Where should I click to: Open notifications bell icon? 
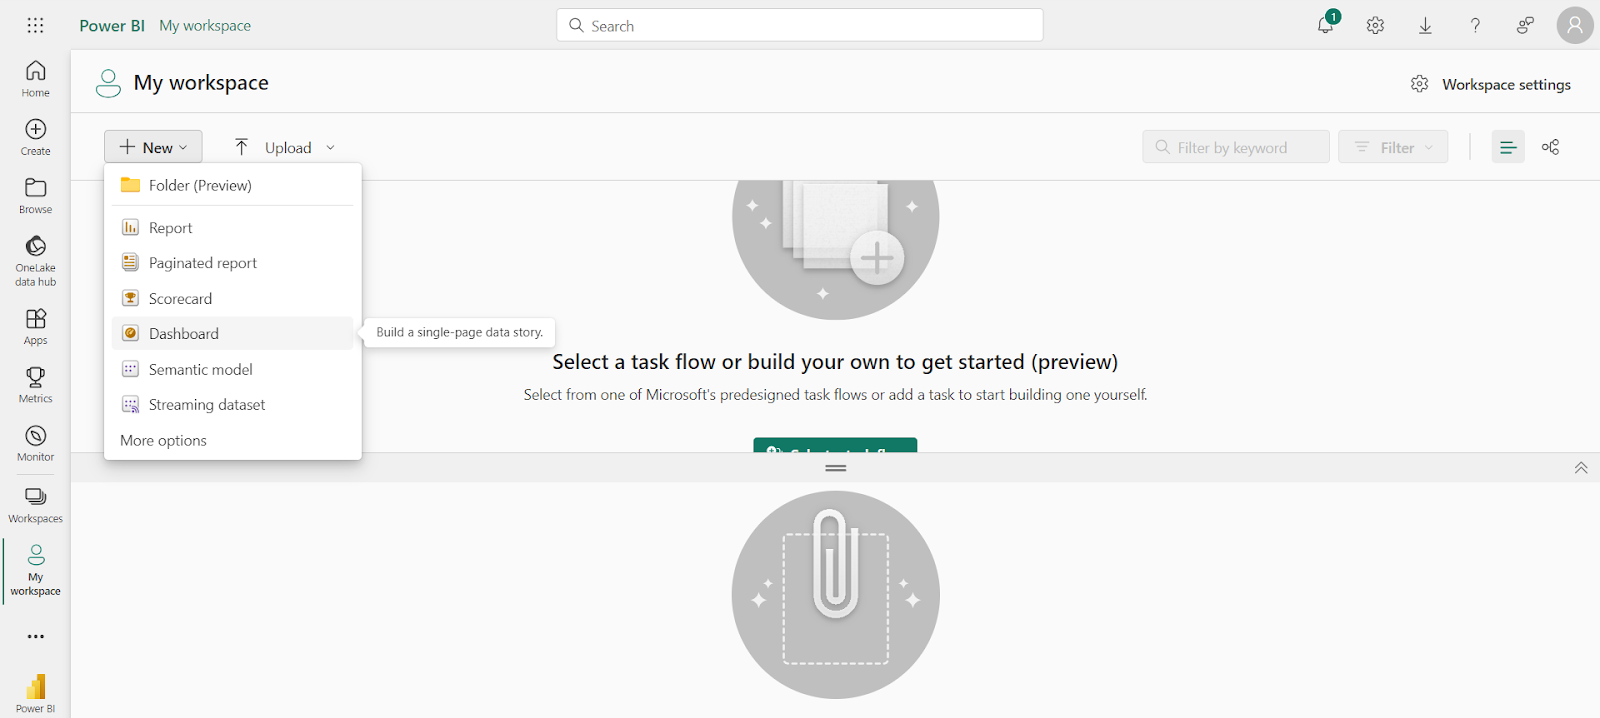click(1326, 25)
